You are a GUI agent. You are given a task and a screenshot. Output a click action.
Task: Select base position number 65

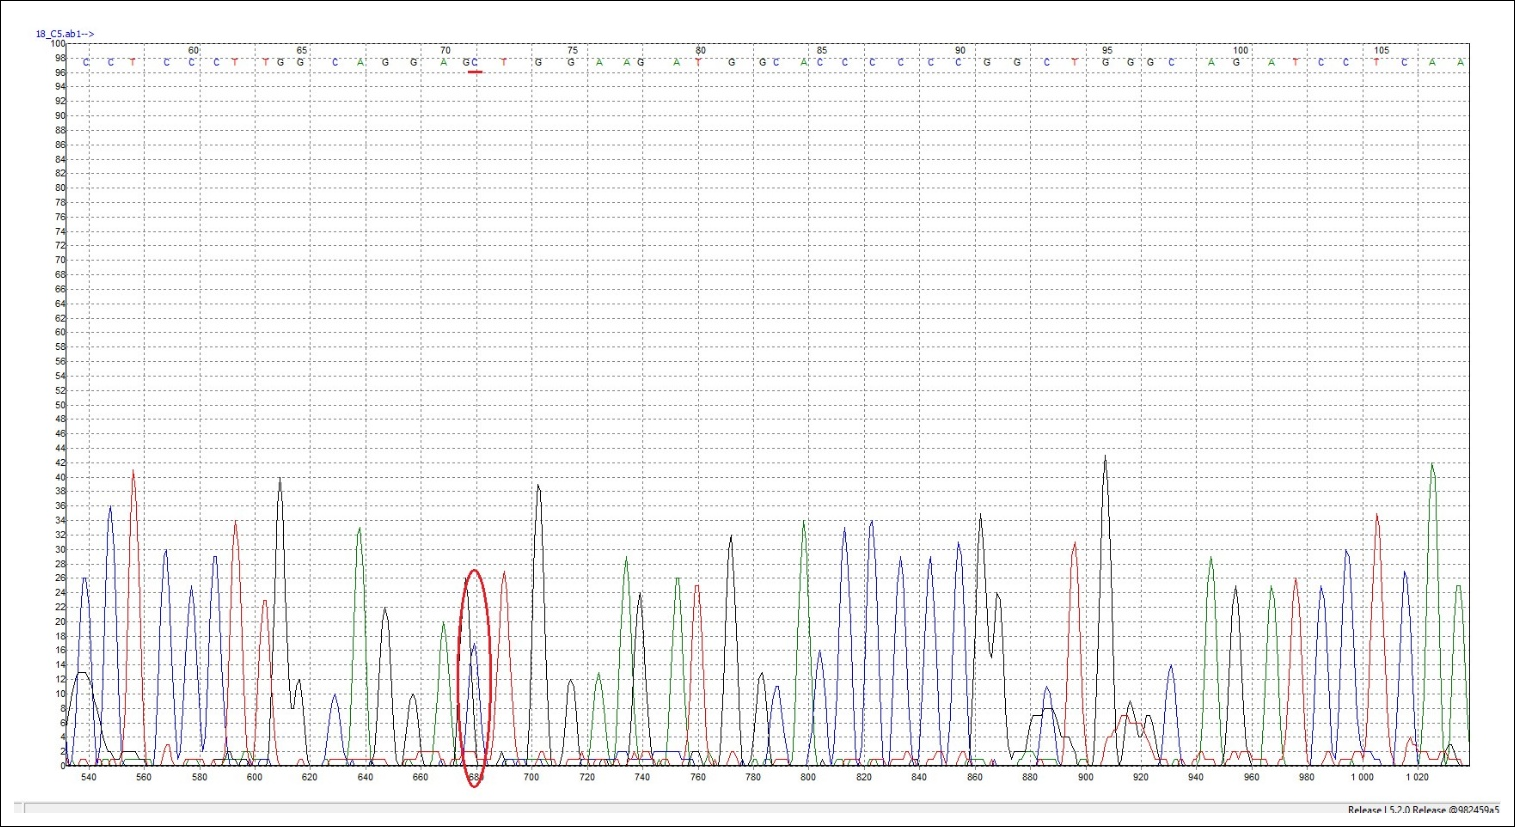tap(302, 50)
